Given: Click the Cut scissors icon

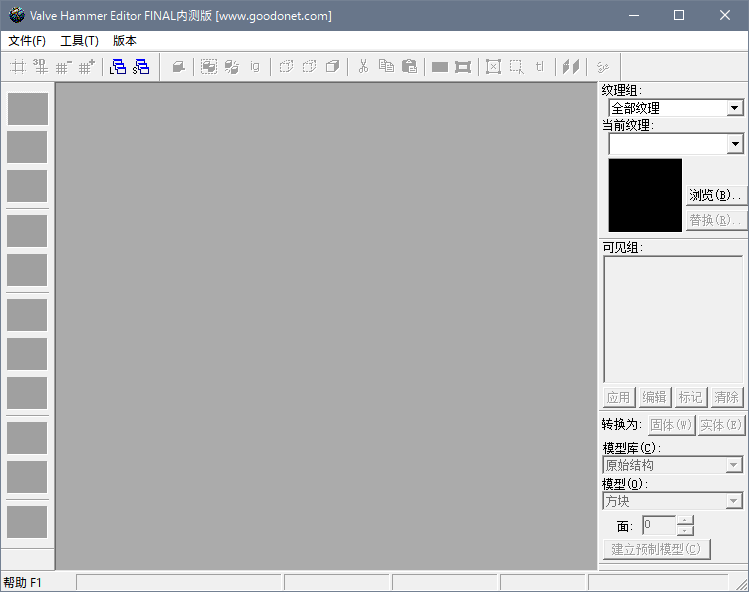Looking at the screenshot, I should (363, 66).
